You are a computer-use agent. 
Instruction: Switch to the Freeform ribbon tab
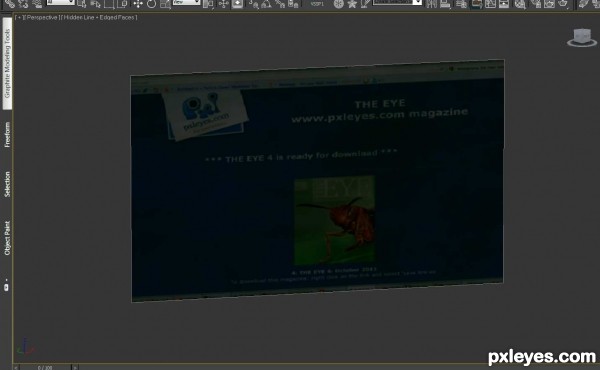click(x=7, y=135)
